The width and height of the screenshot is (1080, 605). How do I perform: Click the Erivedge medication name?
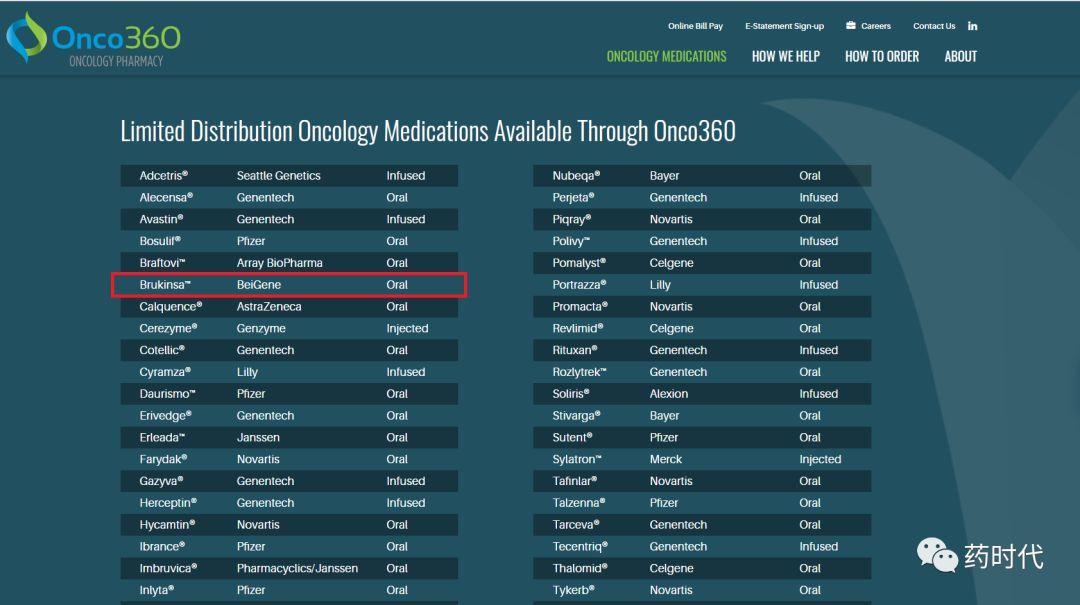[165, 416]
